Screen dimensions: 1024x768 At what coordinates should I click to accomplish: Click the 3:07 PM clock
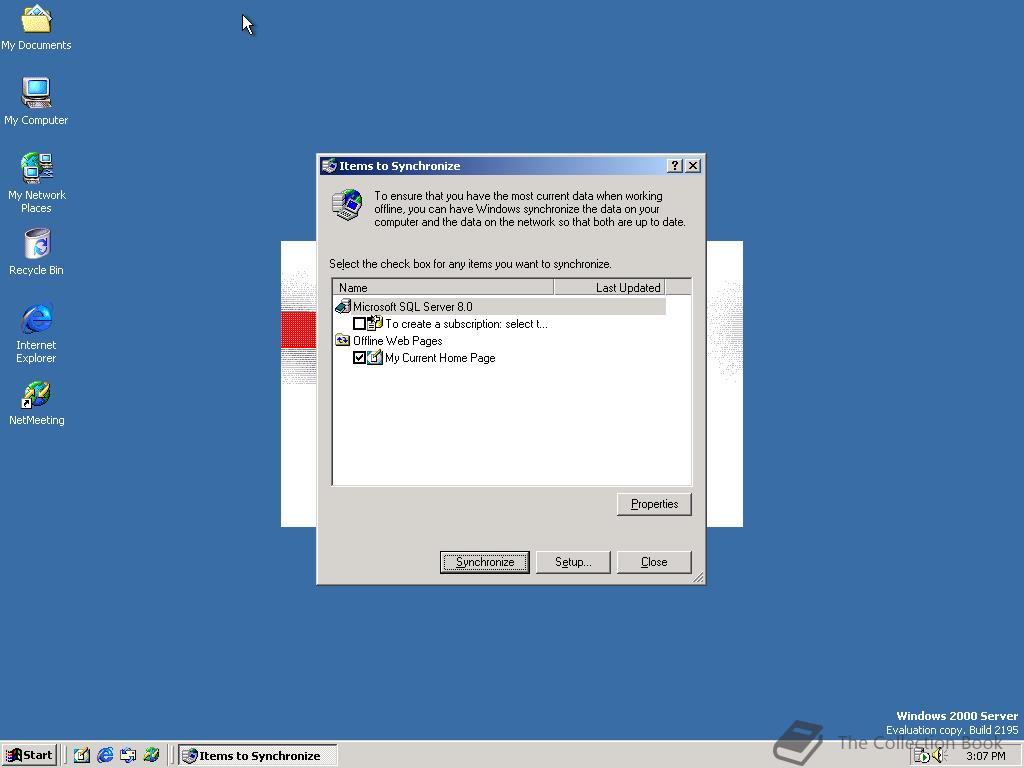click(x=985, y=756)
